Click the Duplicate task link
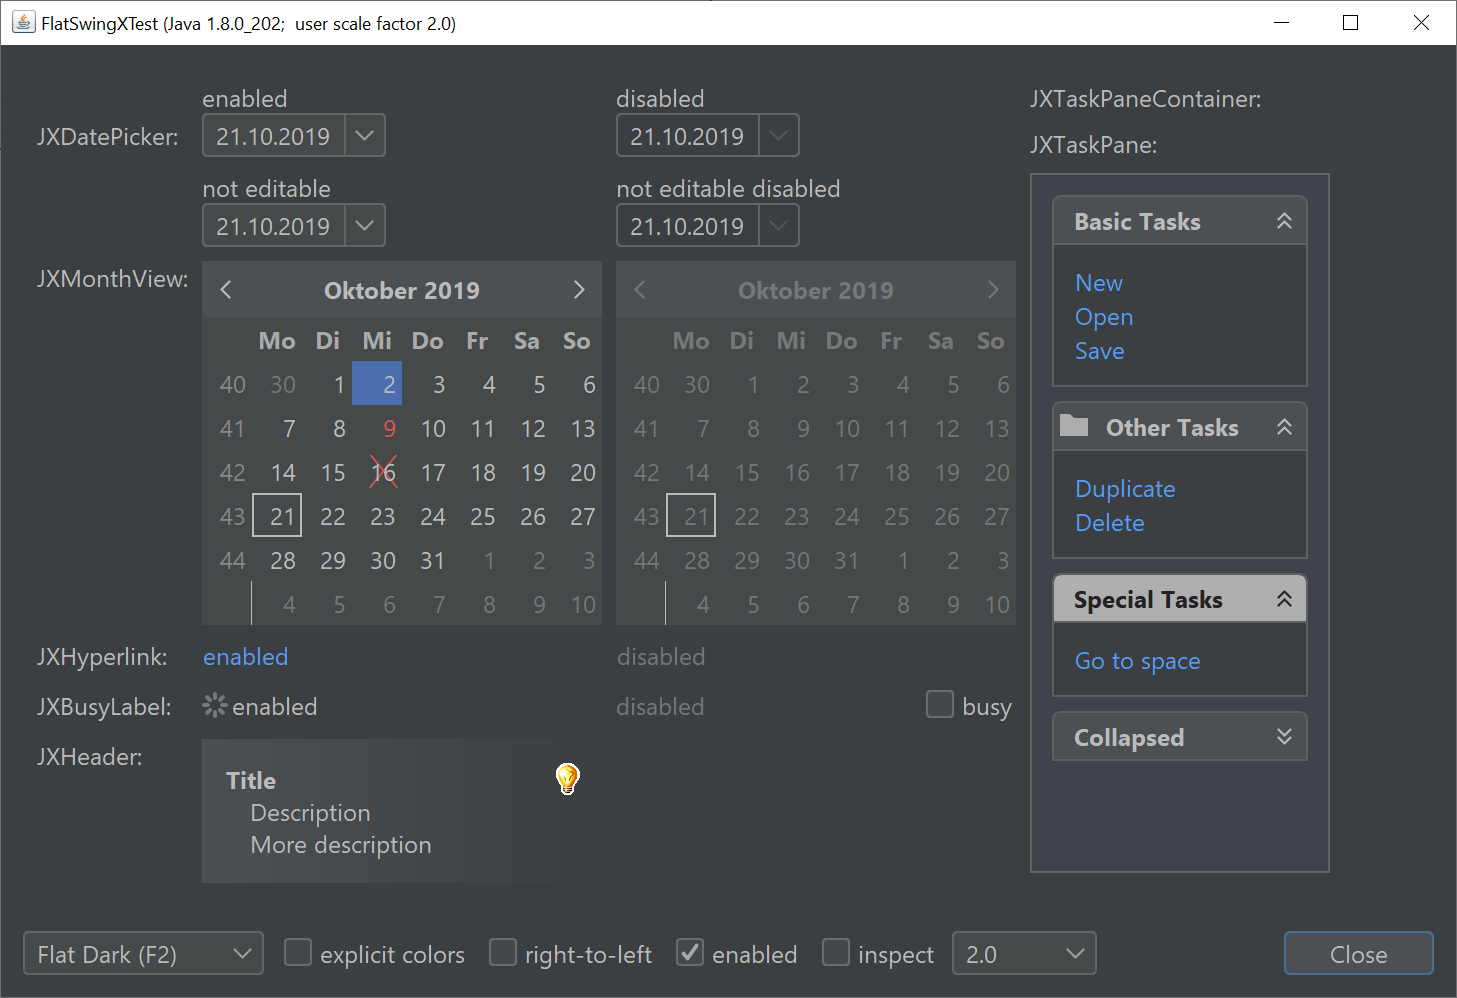 click(x=1125, y=489)
